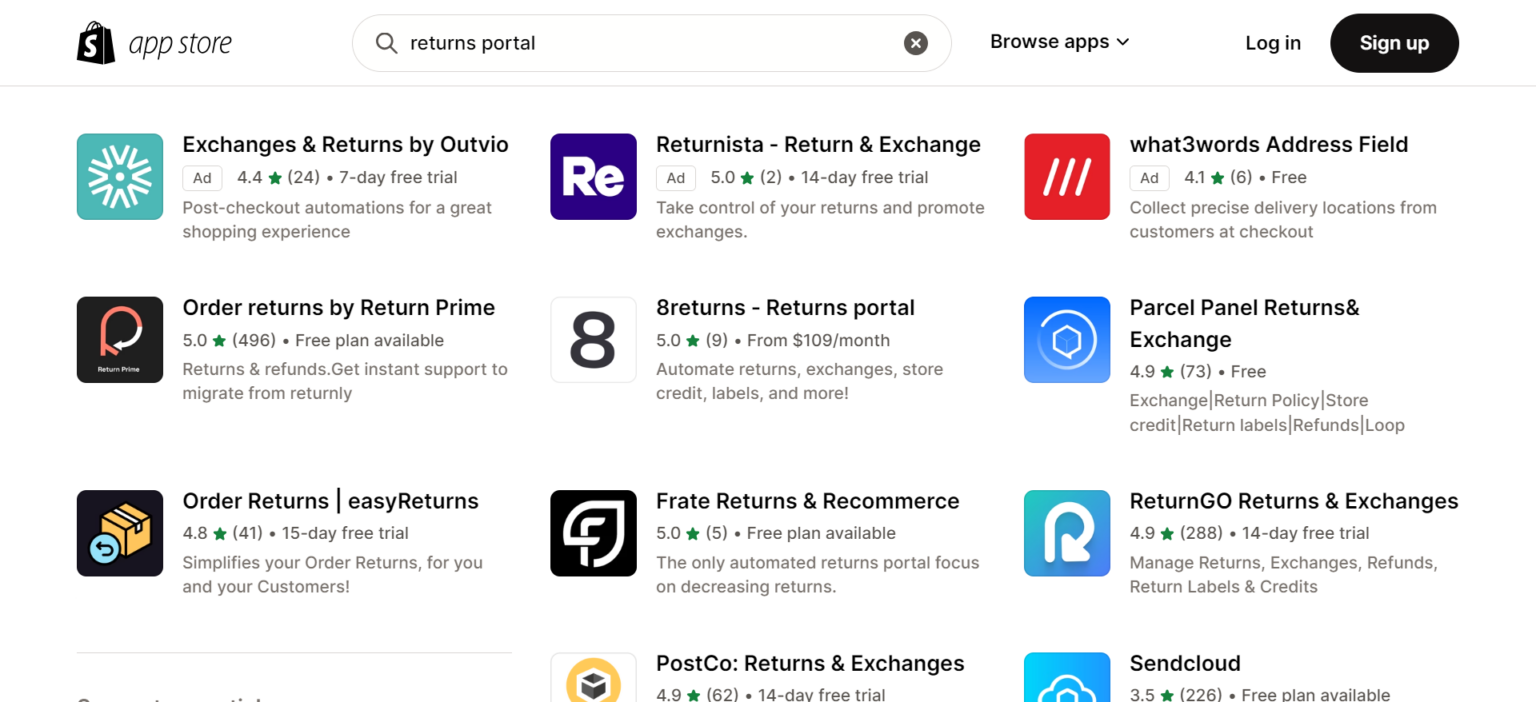Screen dimensions: 1536x702
Task: Clear the search field with the X button
Action: pos(915,42)
